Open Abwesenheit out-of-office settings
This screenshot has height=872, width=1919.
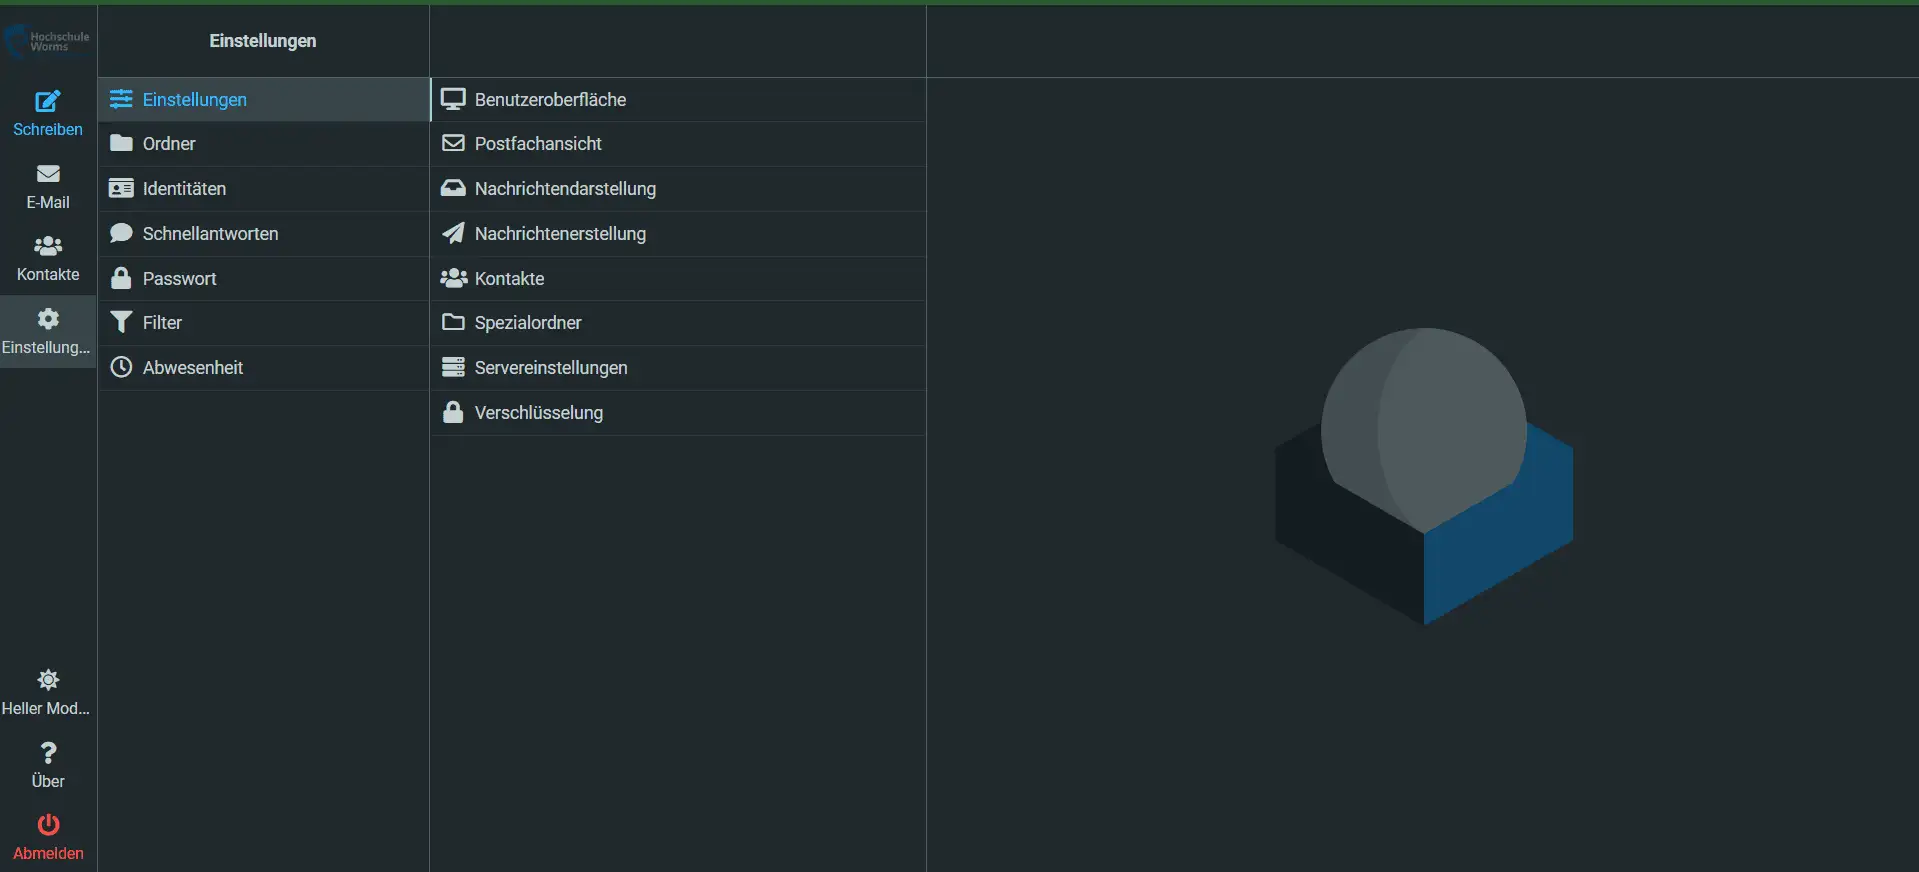point(192,368)
